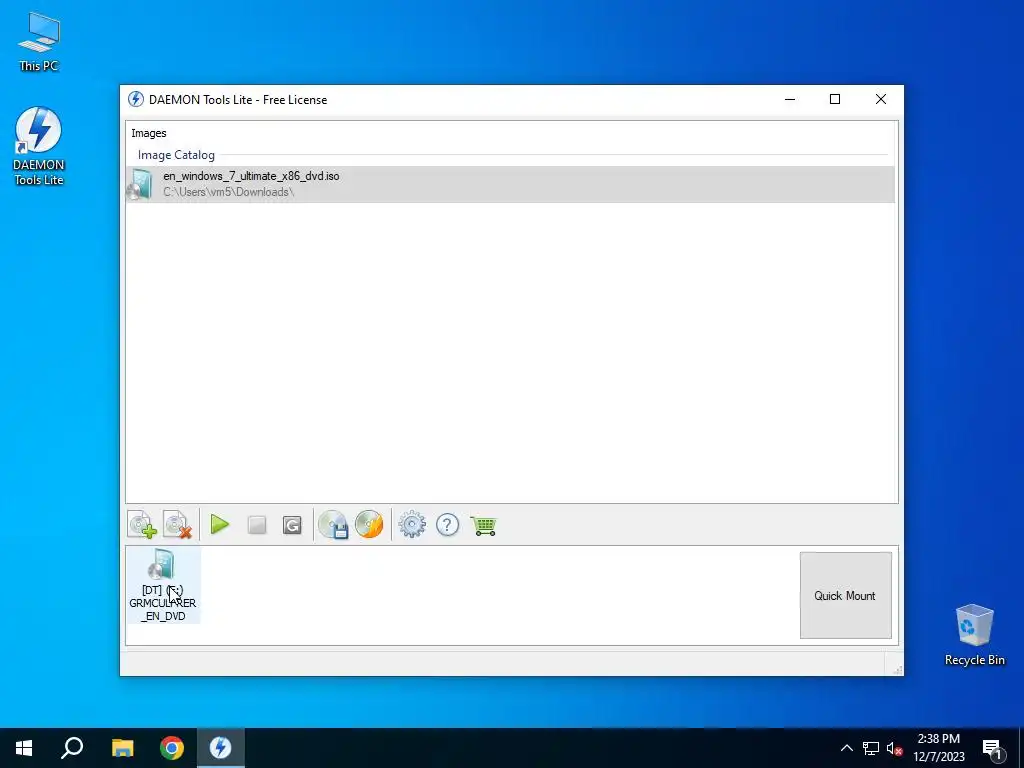Minimize the DAEMON Tools Lite window
1024x768 pixels.
tap(790, 99)
